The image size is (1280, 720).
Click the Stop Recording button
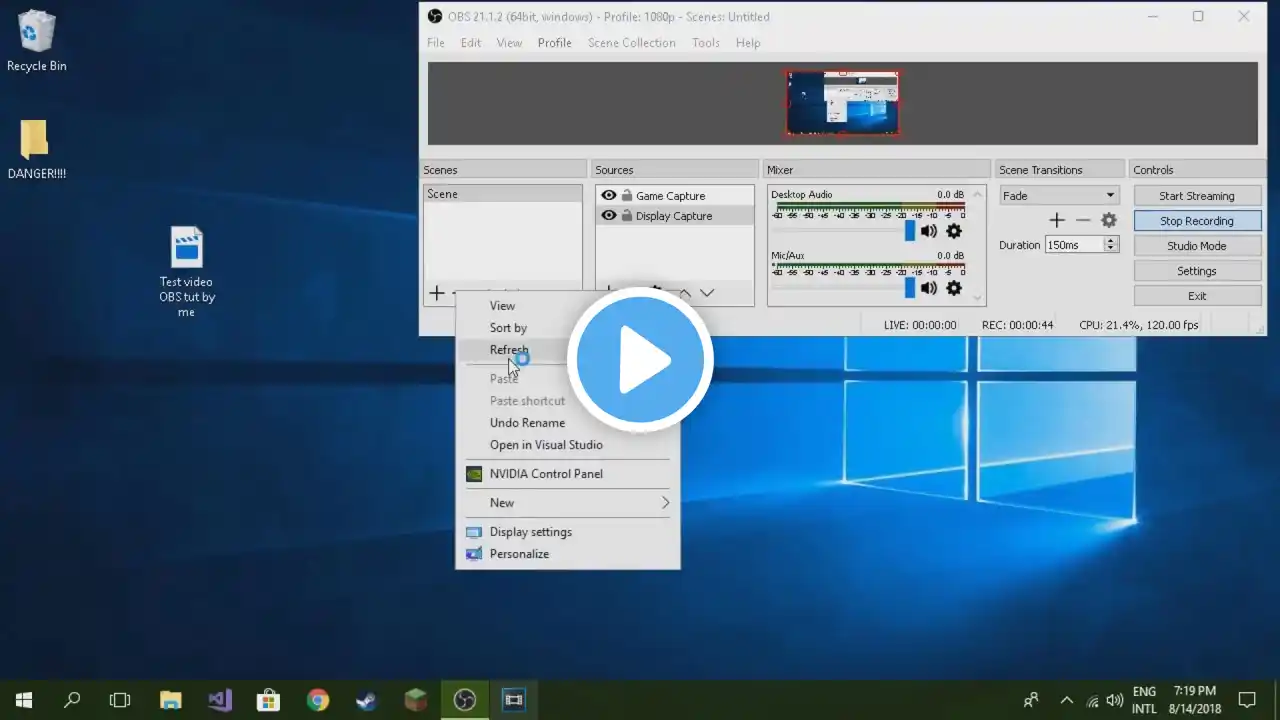(x=1197, y=221)
